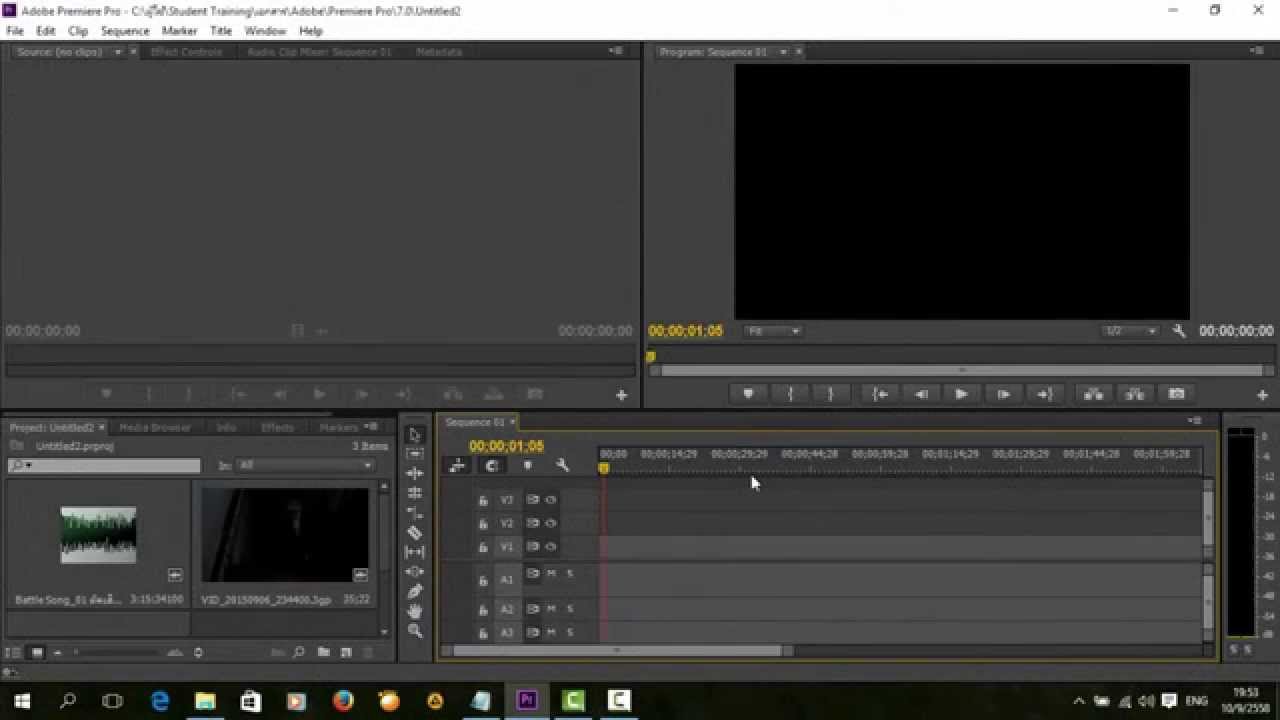Viewport: 1280px width, 720px height.
Task: Solo audio track A3
Action: click(x=570, y=633)
